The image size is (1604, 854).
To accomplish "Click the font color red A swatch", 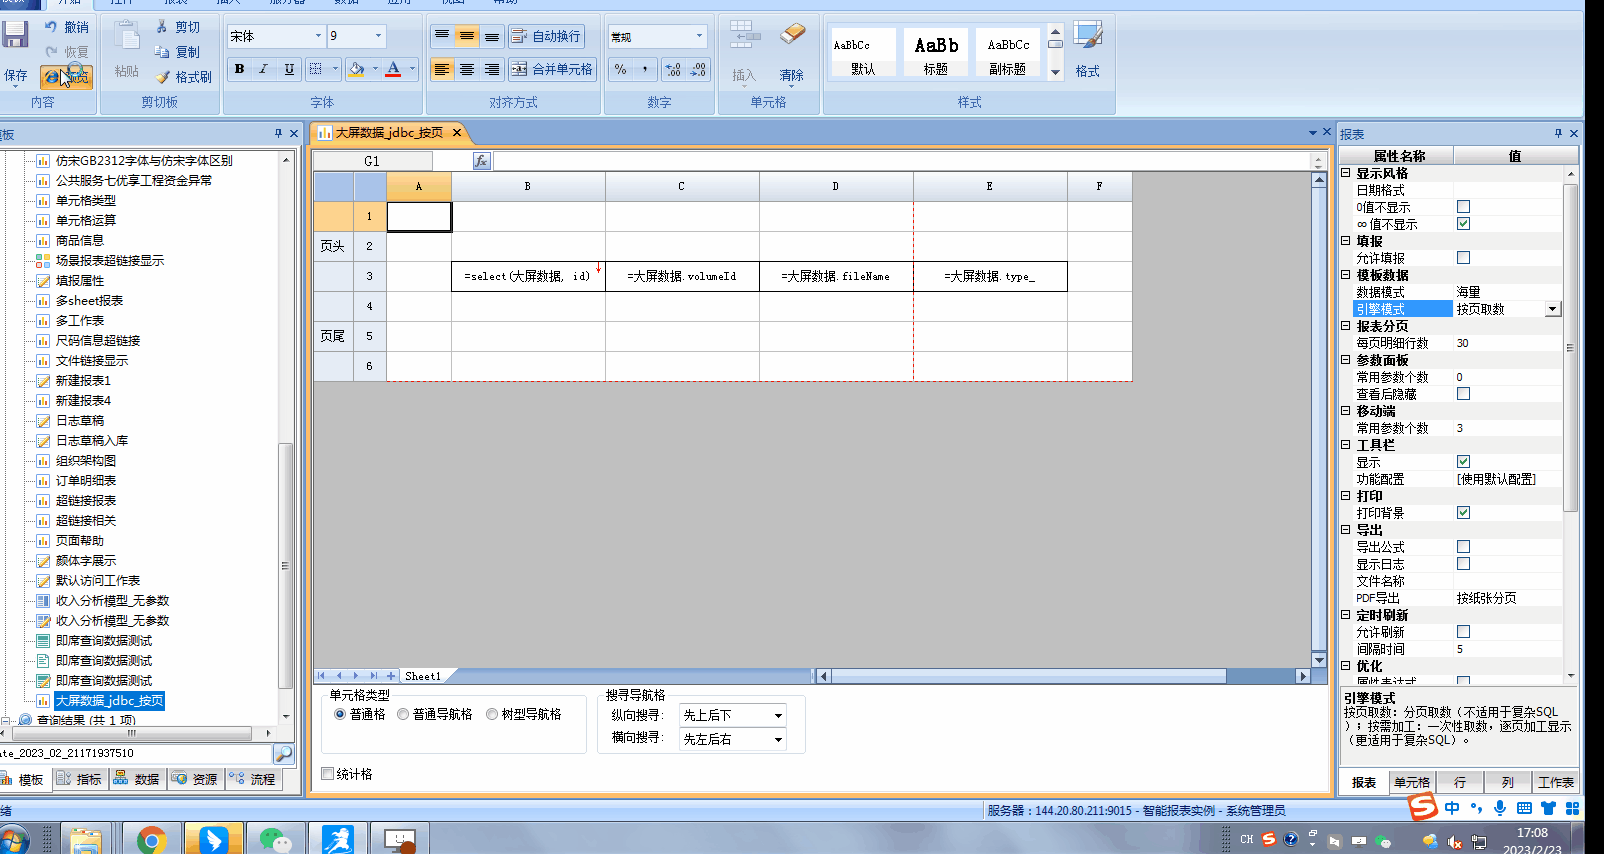I will [x=394, y=69].
